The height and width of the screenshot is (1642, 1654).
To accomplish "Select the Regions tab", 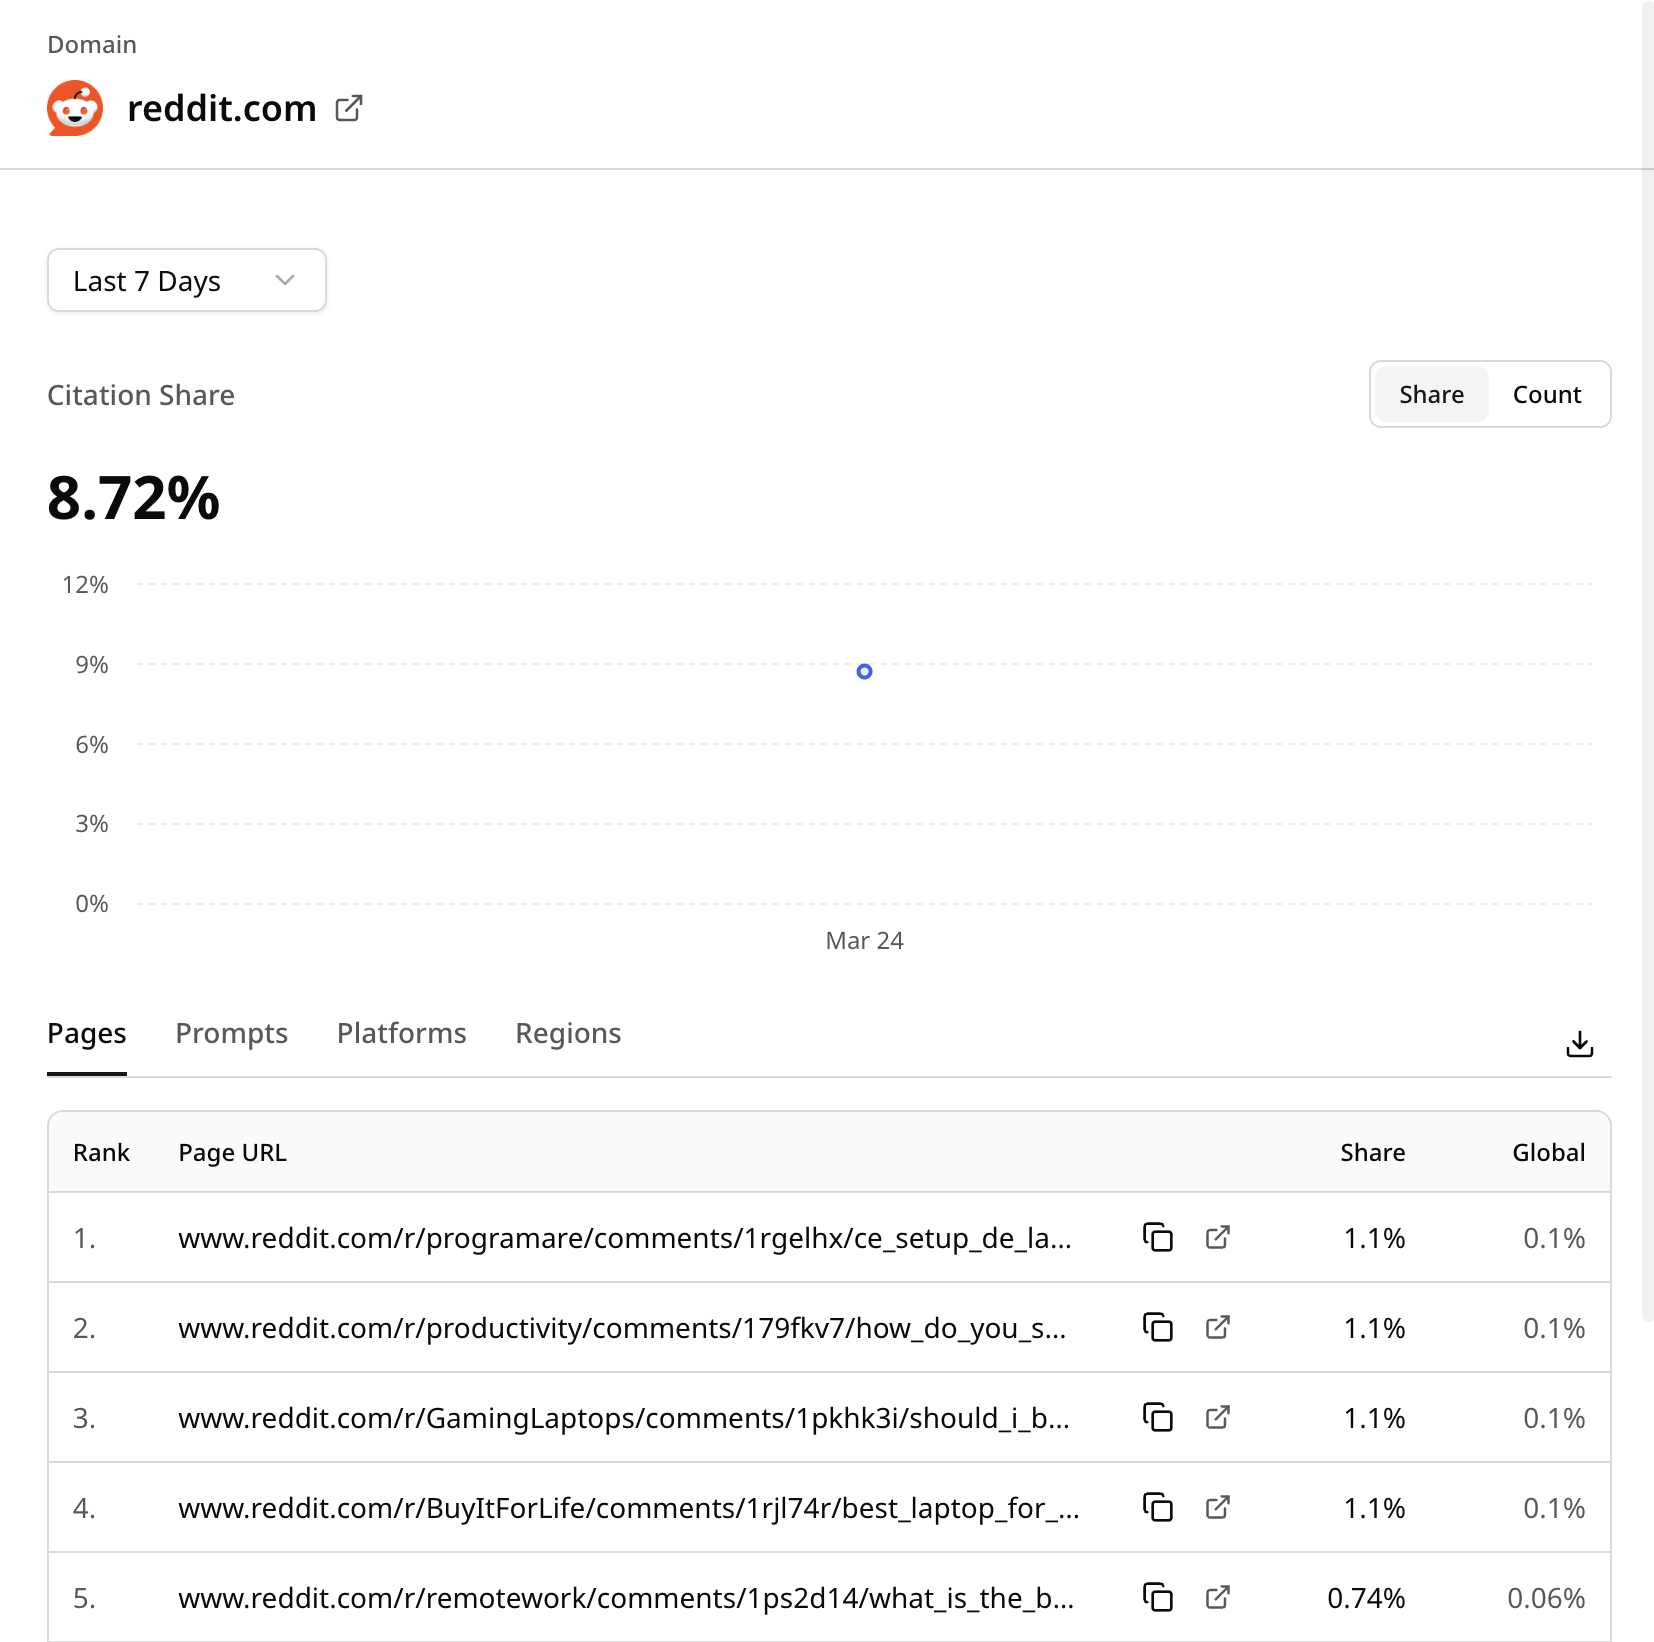I will [x=568, y=1033].
